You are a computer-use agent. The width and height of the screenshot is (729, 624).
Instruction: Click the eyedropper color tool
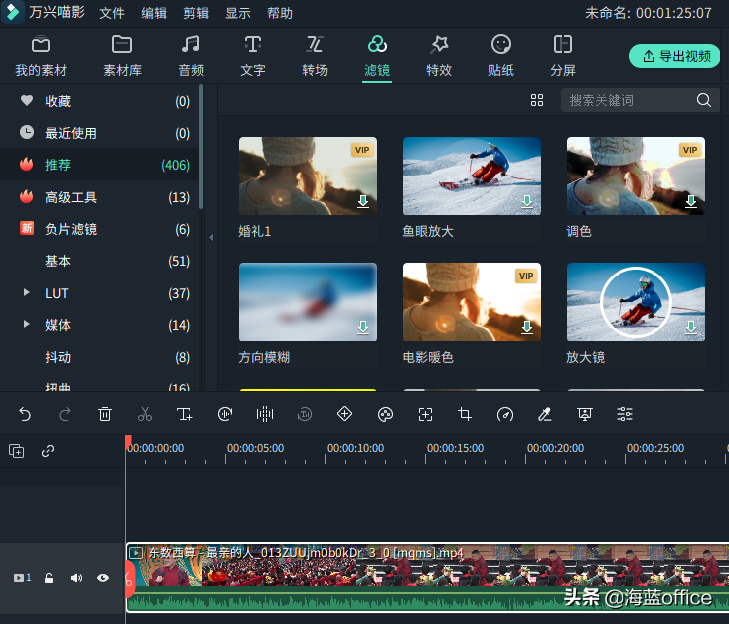(544, 414)
